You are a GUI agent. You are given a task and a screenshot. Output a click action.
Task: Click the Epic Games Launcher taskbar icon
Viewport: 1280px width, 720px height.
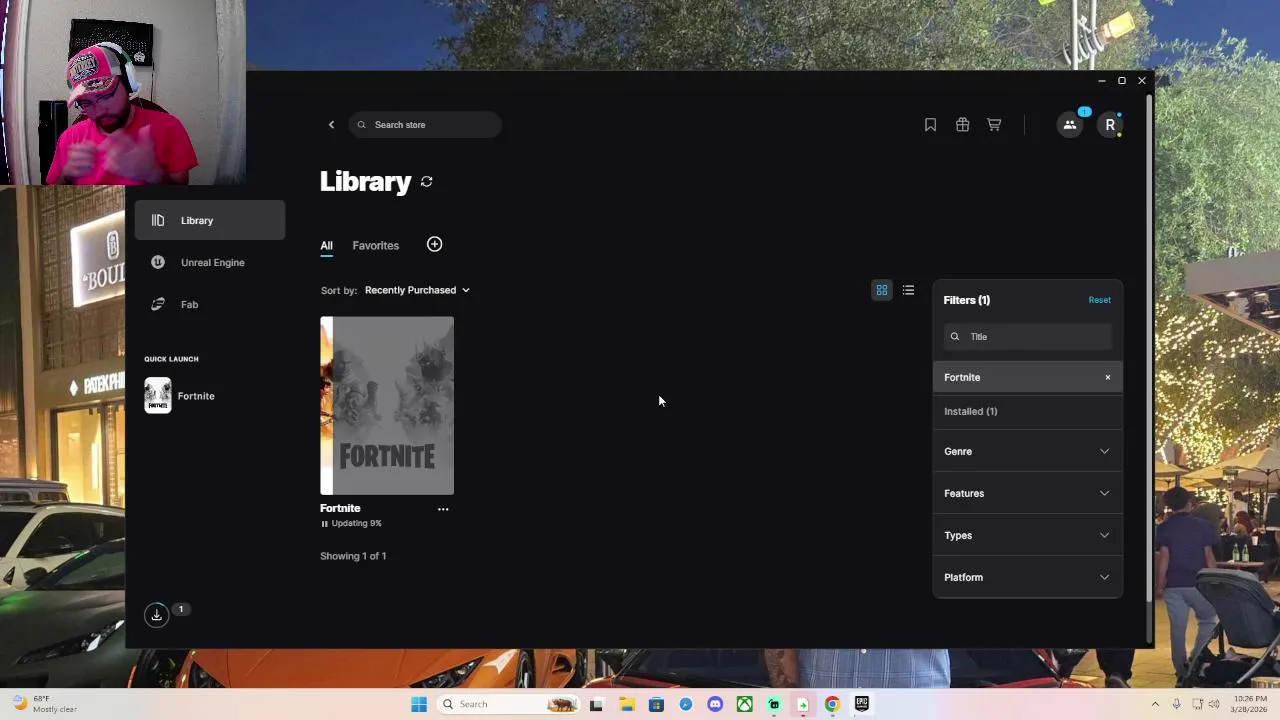(x=862, y=704)
